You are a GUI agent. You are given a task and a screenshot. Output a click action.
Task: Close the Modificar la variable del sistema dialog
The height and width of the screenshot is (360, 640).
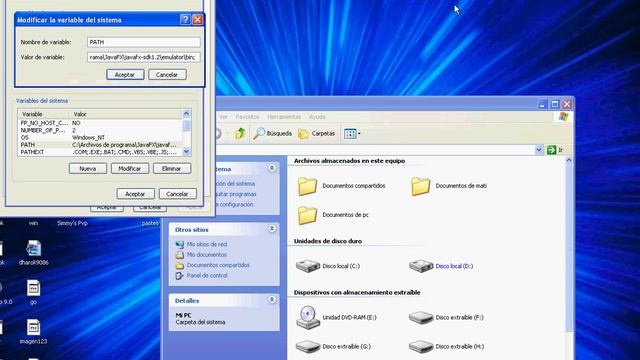198,19
